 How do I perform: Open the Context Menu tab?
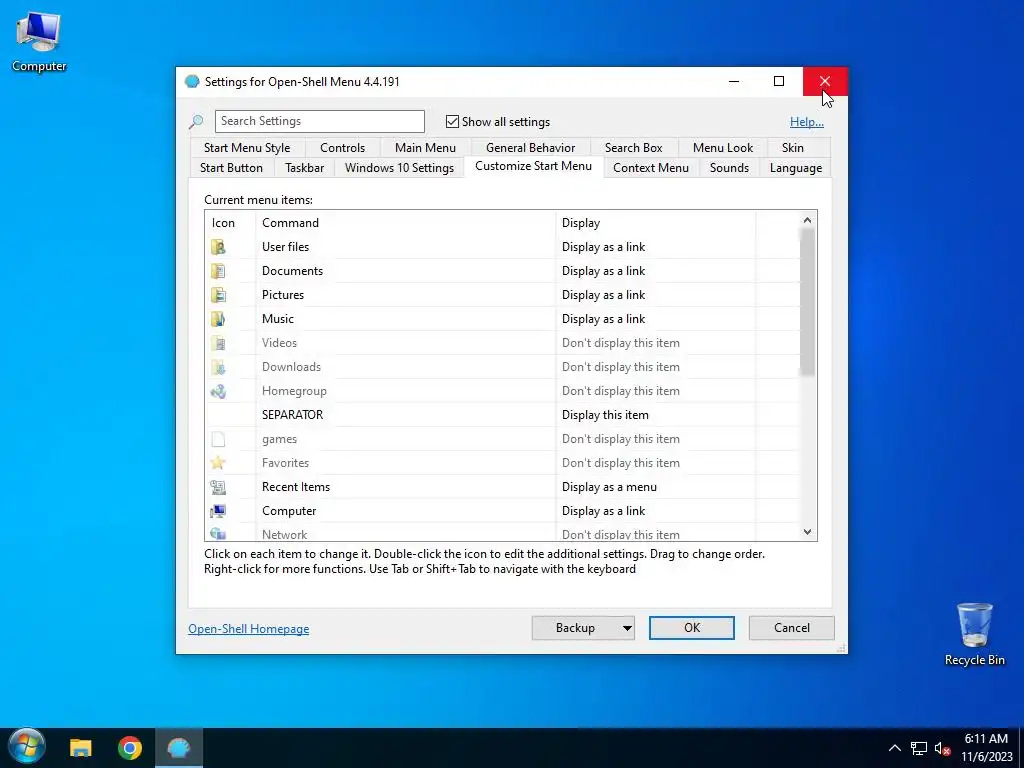pos(651,168)
